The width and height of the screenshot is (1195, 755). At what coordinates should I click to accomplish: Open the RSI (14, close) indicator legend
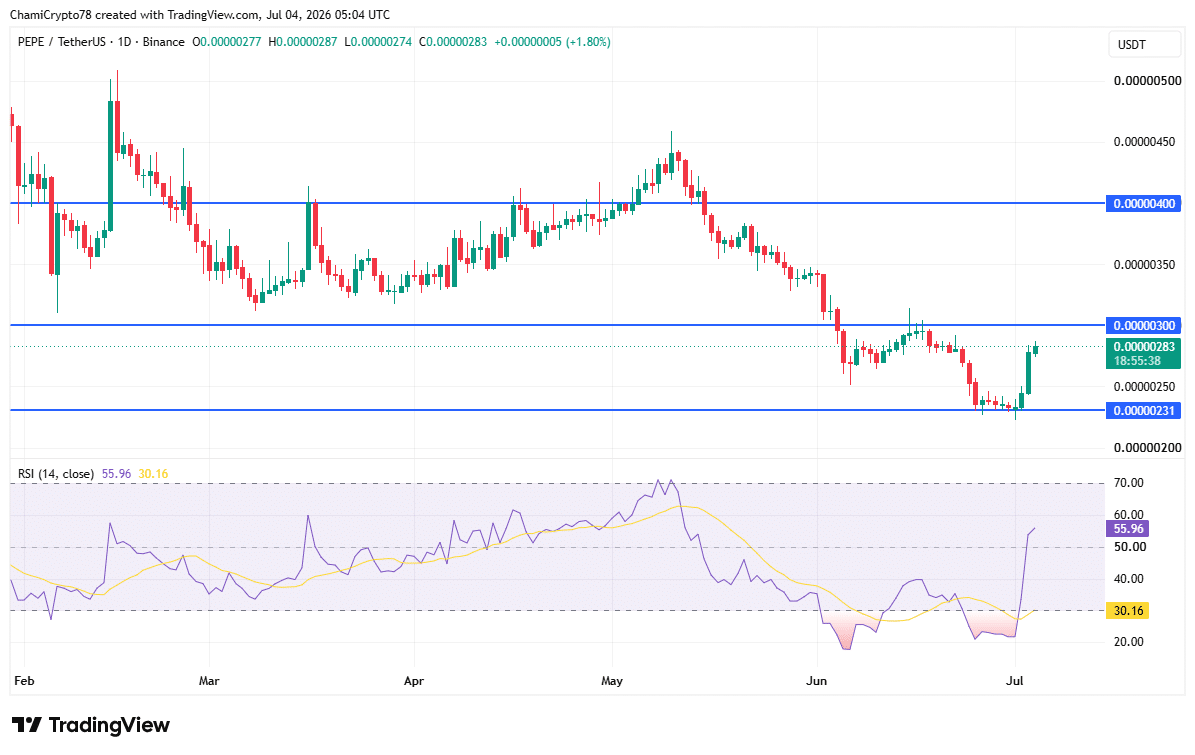(56, 474)
